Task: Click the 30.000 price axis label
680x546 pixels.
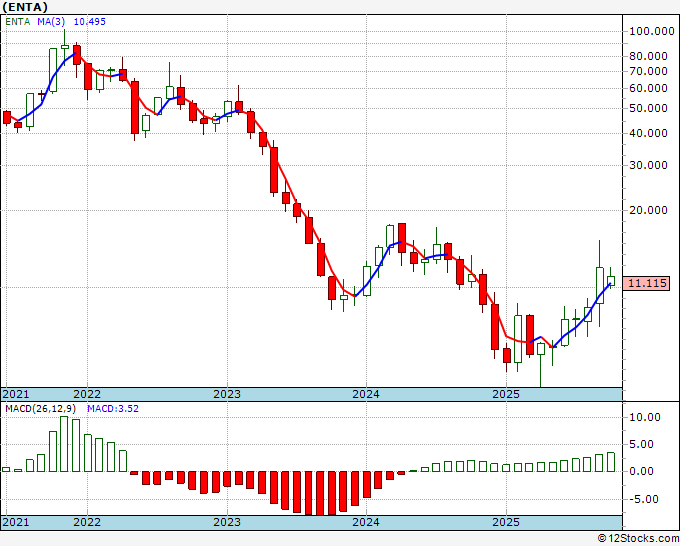Action: click(648, 165)
